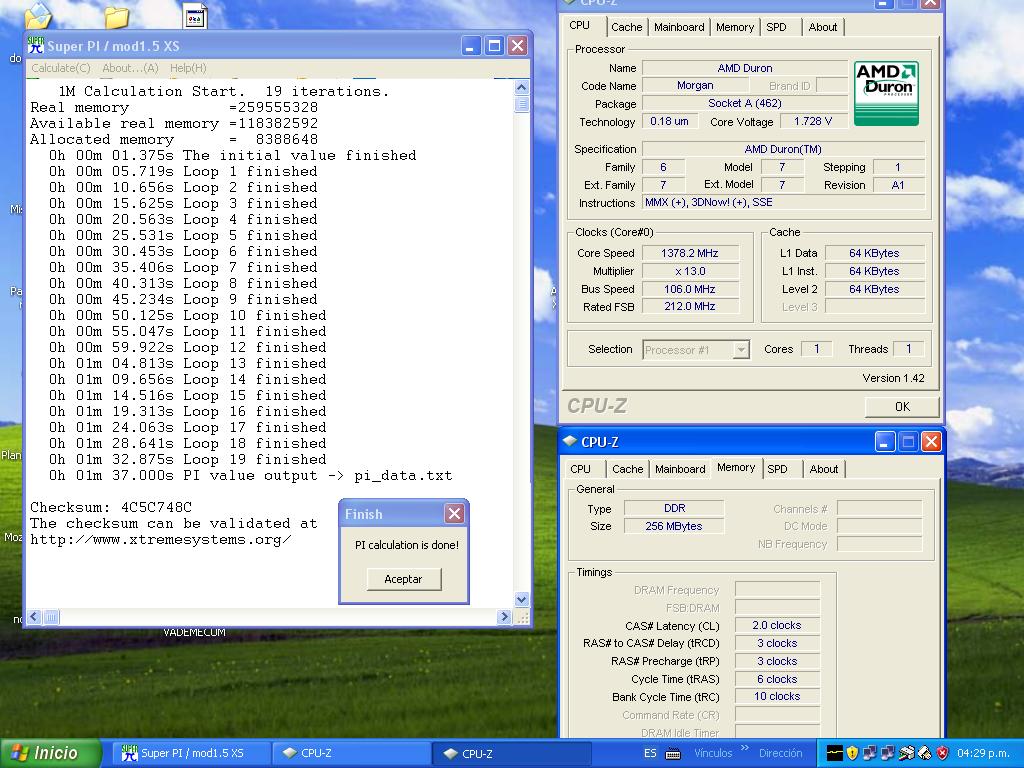Activate the second CPU-Z taskbar button

tap(512, 753)
